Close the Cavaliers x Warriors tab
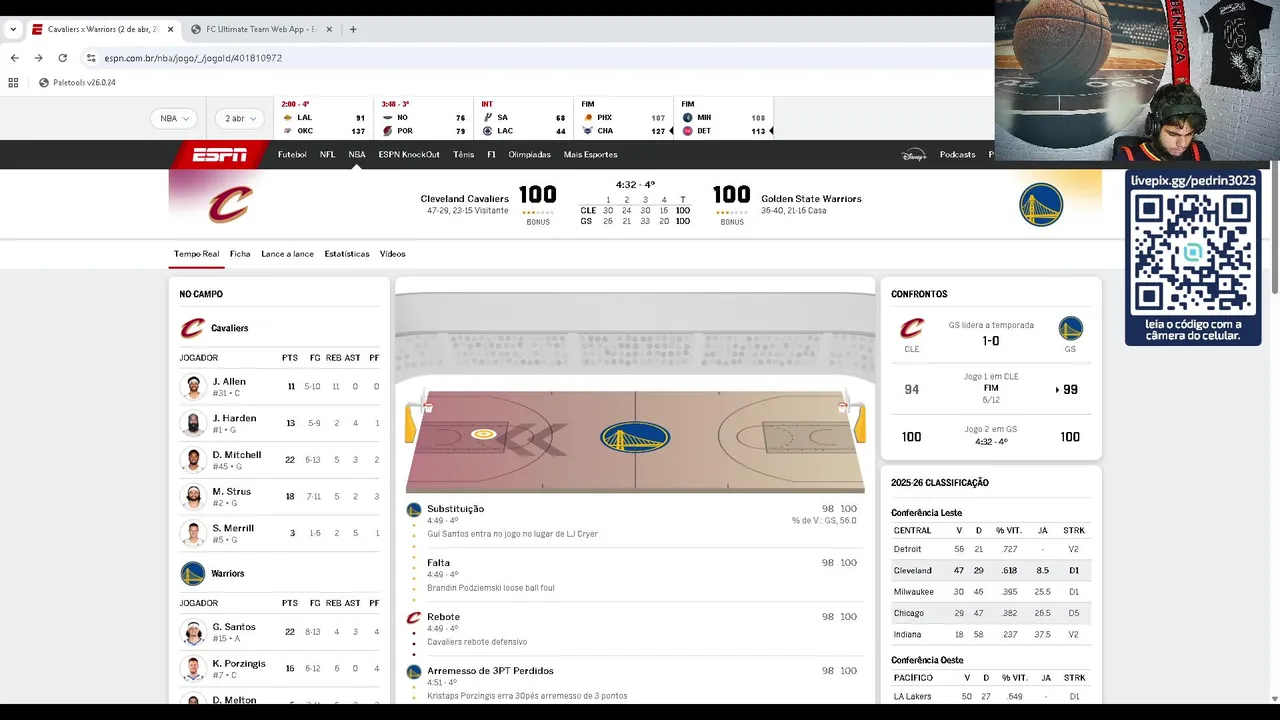Image resolution: width=1280 pixels, height=720 pixels. coord(170,29)
